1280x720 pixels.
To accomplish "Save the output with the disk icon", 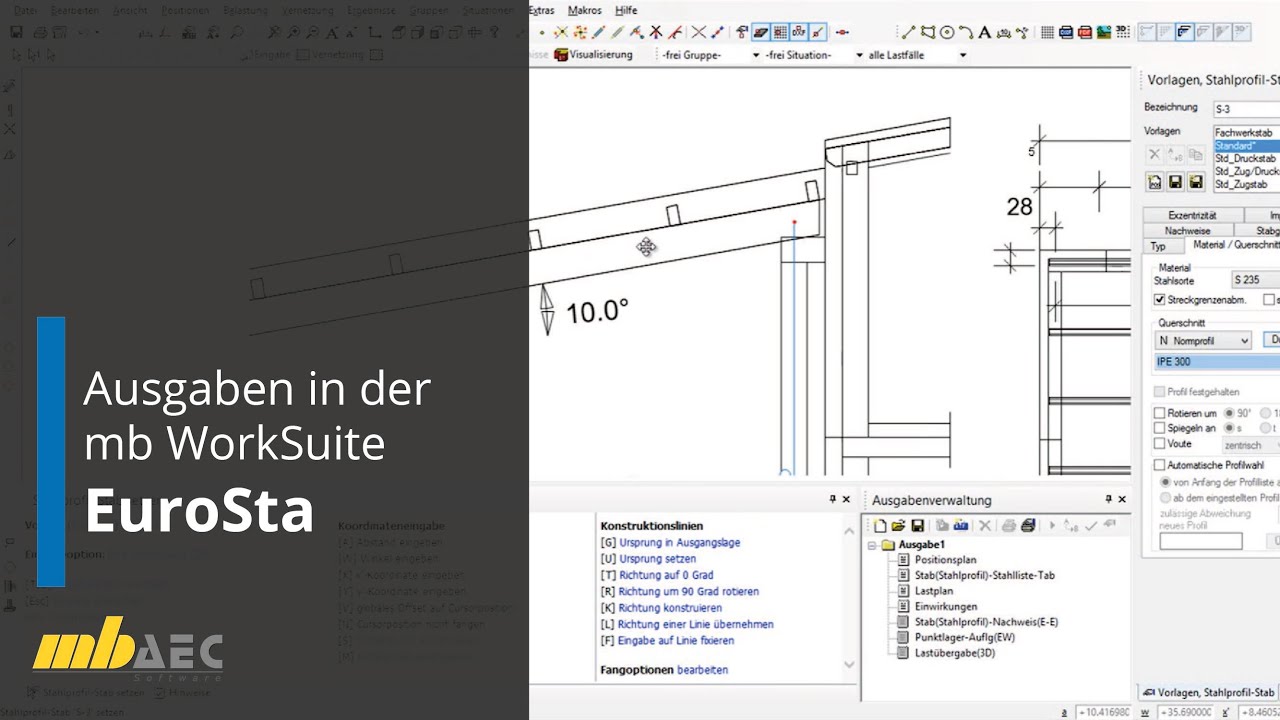I will [918, 525].
